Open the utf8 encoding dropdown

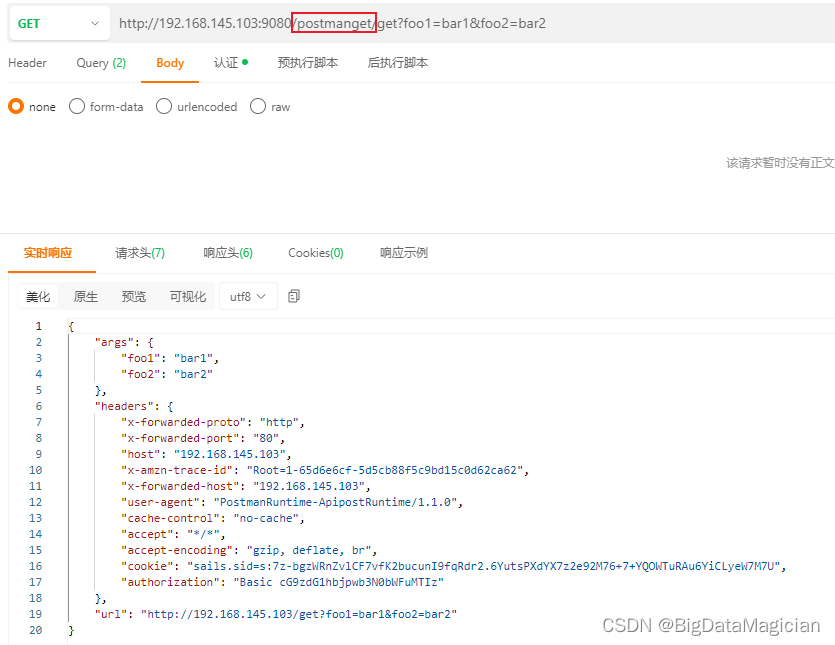[247, 296]
